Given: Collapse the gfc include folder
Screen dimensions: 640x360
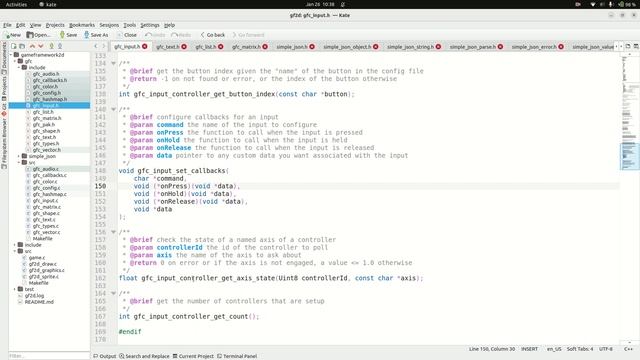Looking at the screenshot, I should point(19,67).
